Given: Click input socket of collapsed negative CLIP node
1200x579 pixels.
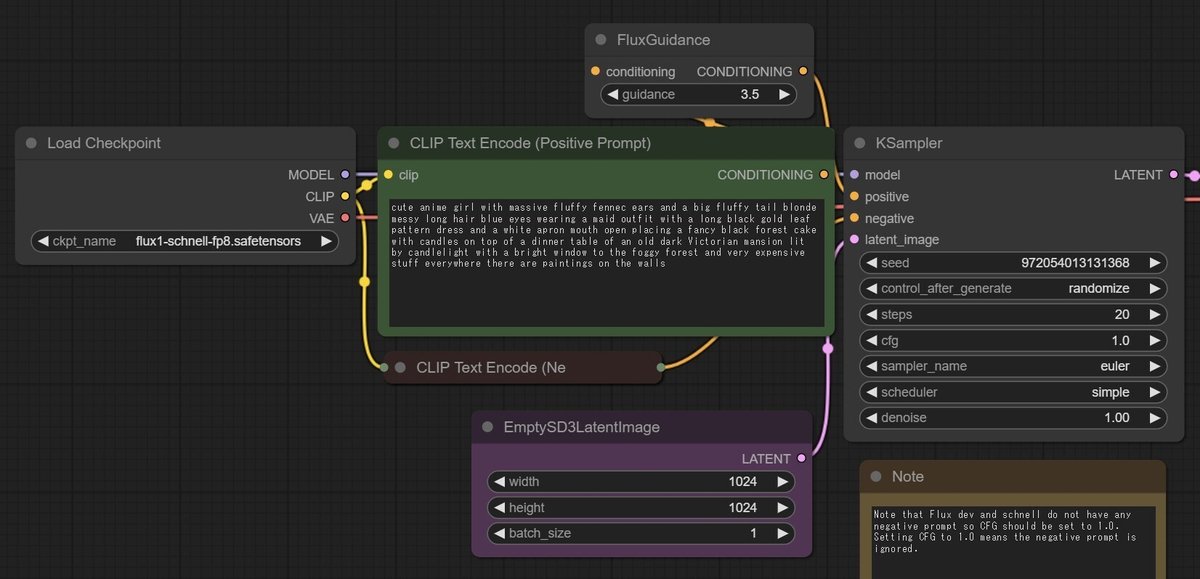Looking at the screenshot, I should coord(385,368).
